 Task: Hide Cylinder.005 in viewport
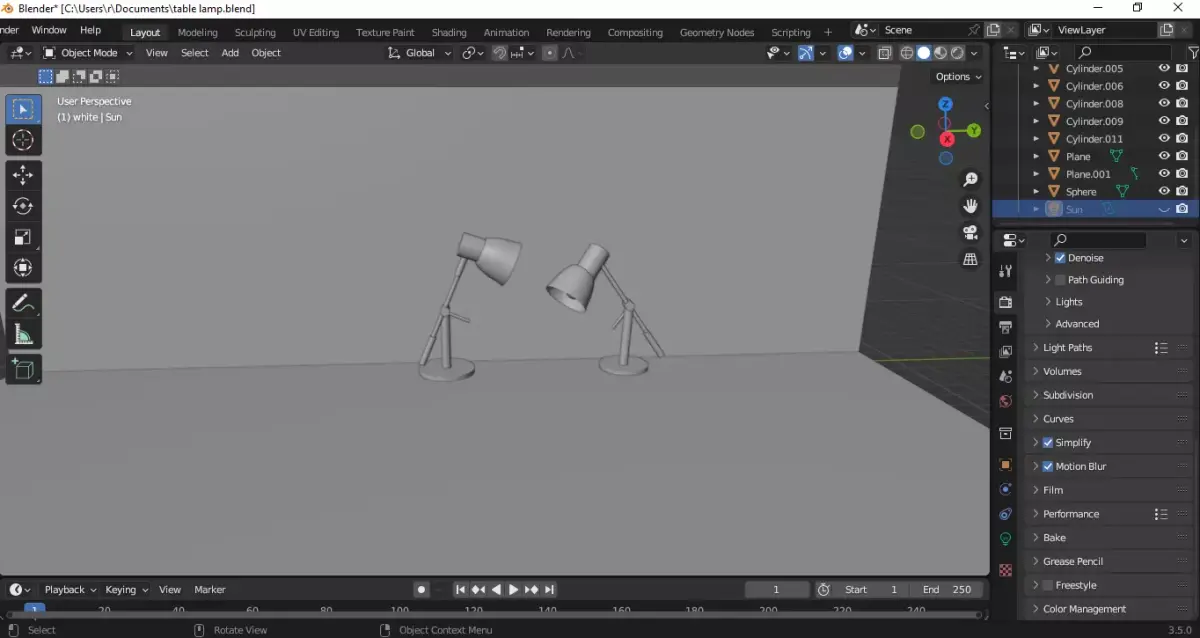pyautogui.click(x=1164, y=68)
